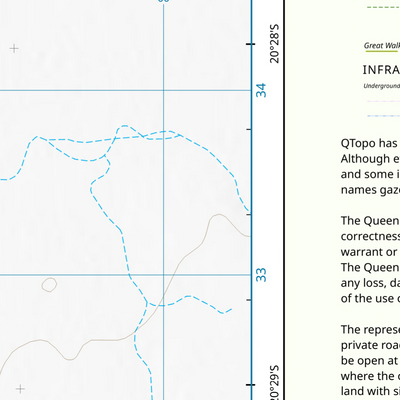Click the paragraph starting with QTopo has
The image size is (400, 400).
point(370,167)
